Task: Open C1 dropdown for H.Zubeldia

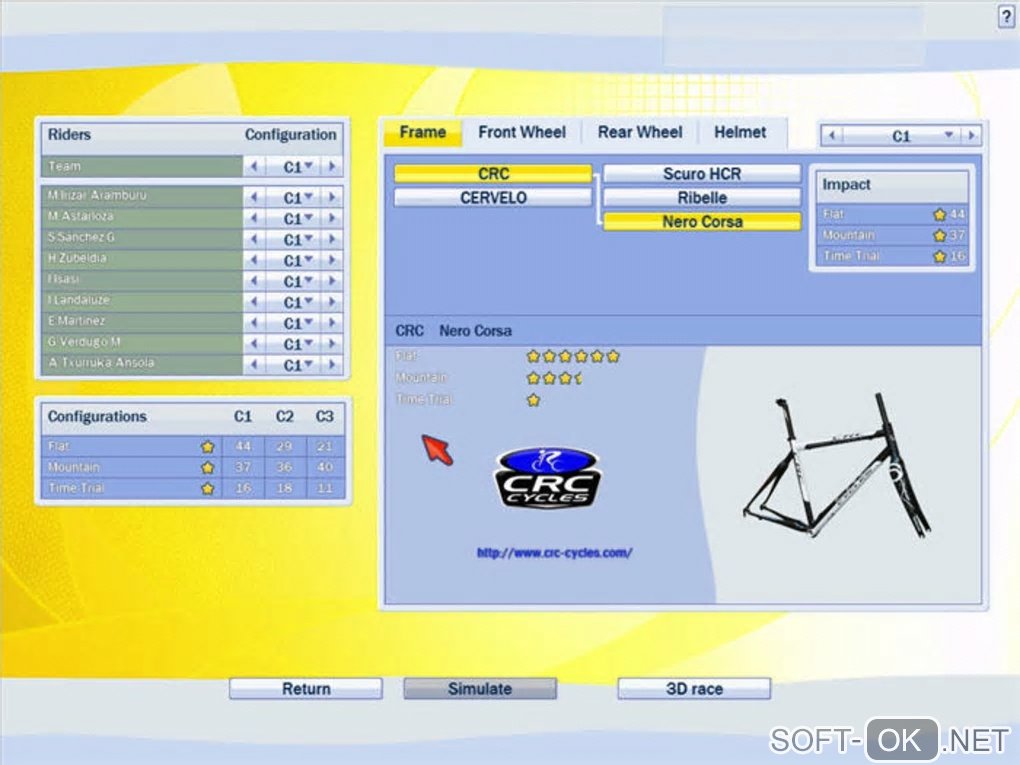Action: [x=293, y=260]
